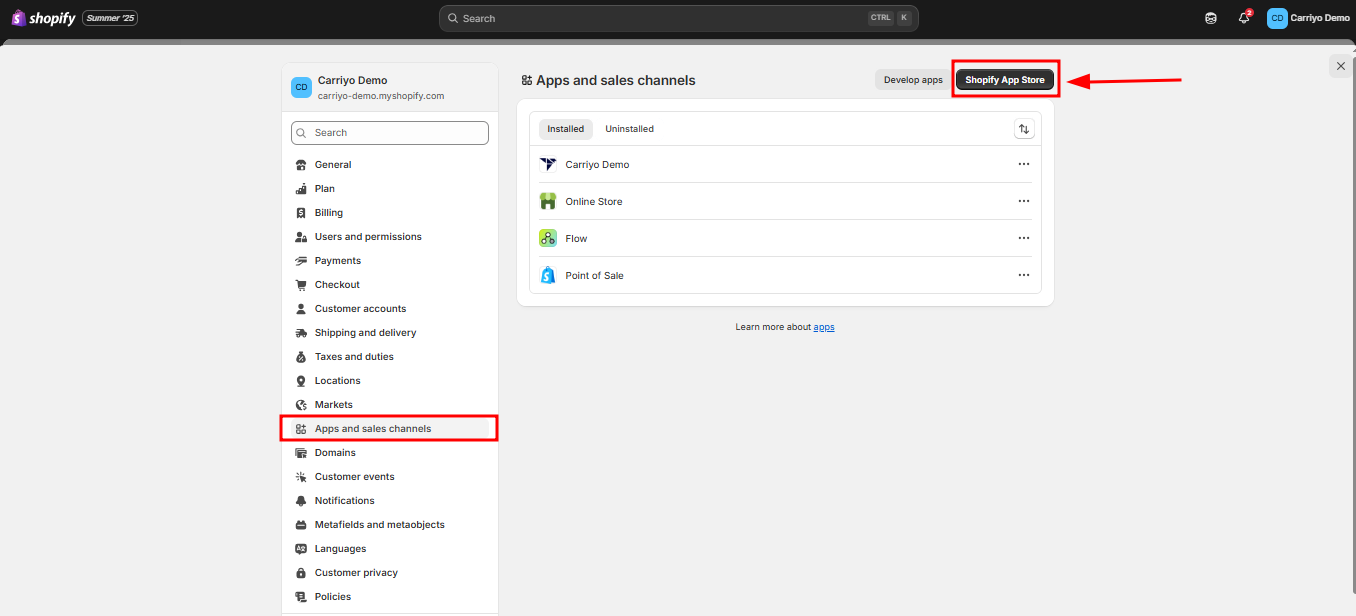Close the settings panel with X
The height and width of the screenshot is (616, 1356).
pyautogui.click(x=1341, y=66)
